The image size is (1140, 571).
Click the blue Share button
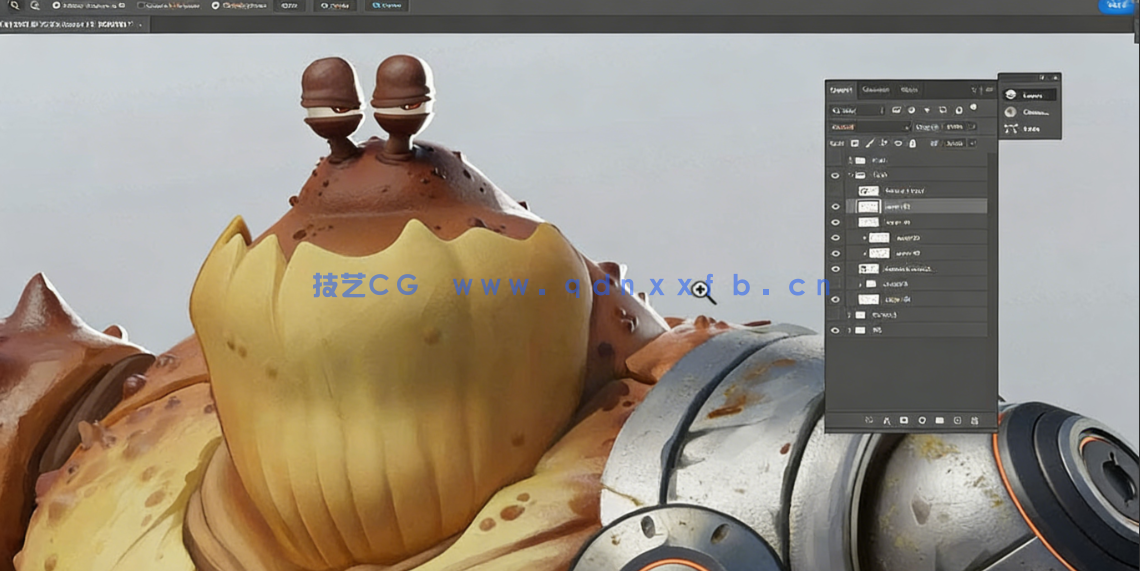point(1118,5)
